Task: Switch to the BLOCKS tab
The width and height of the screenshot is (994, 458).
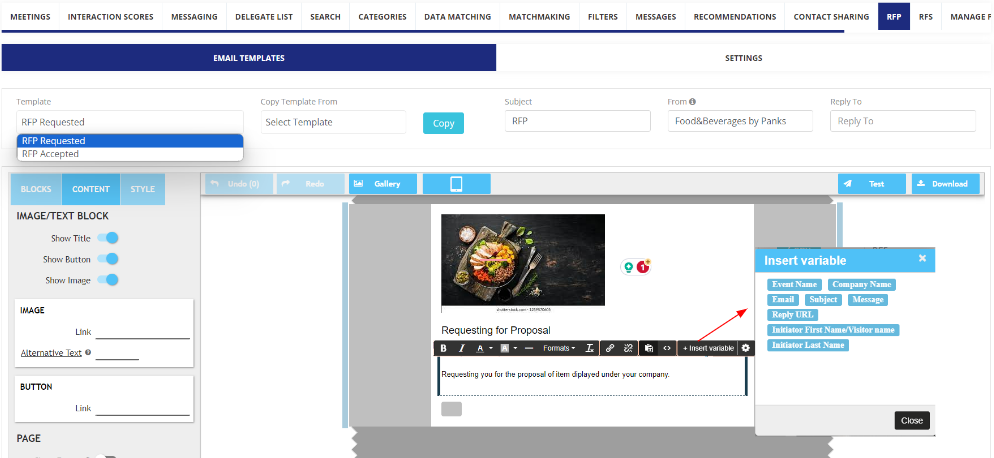Action: [x=36, y=189]
